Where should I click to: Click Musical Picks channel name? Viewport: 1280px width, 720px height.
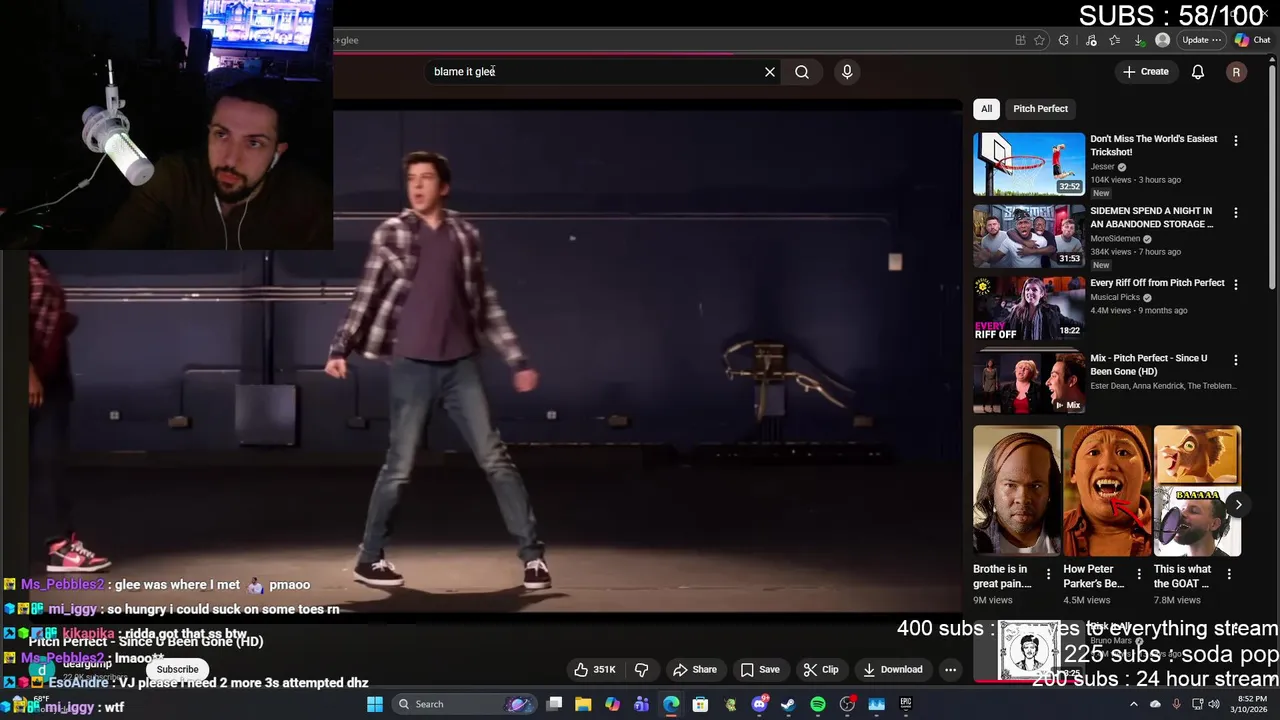1115,297
